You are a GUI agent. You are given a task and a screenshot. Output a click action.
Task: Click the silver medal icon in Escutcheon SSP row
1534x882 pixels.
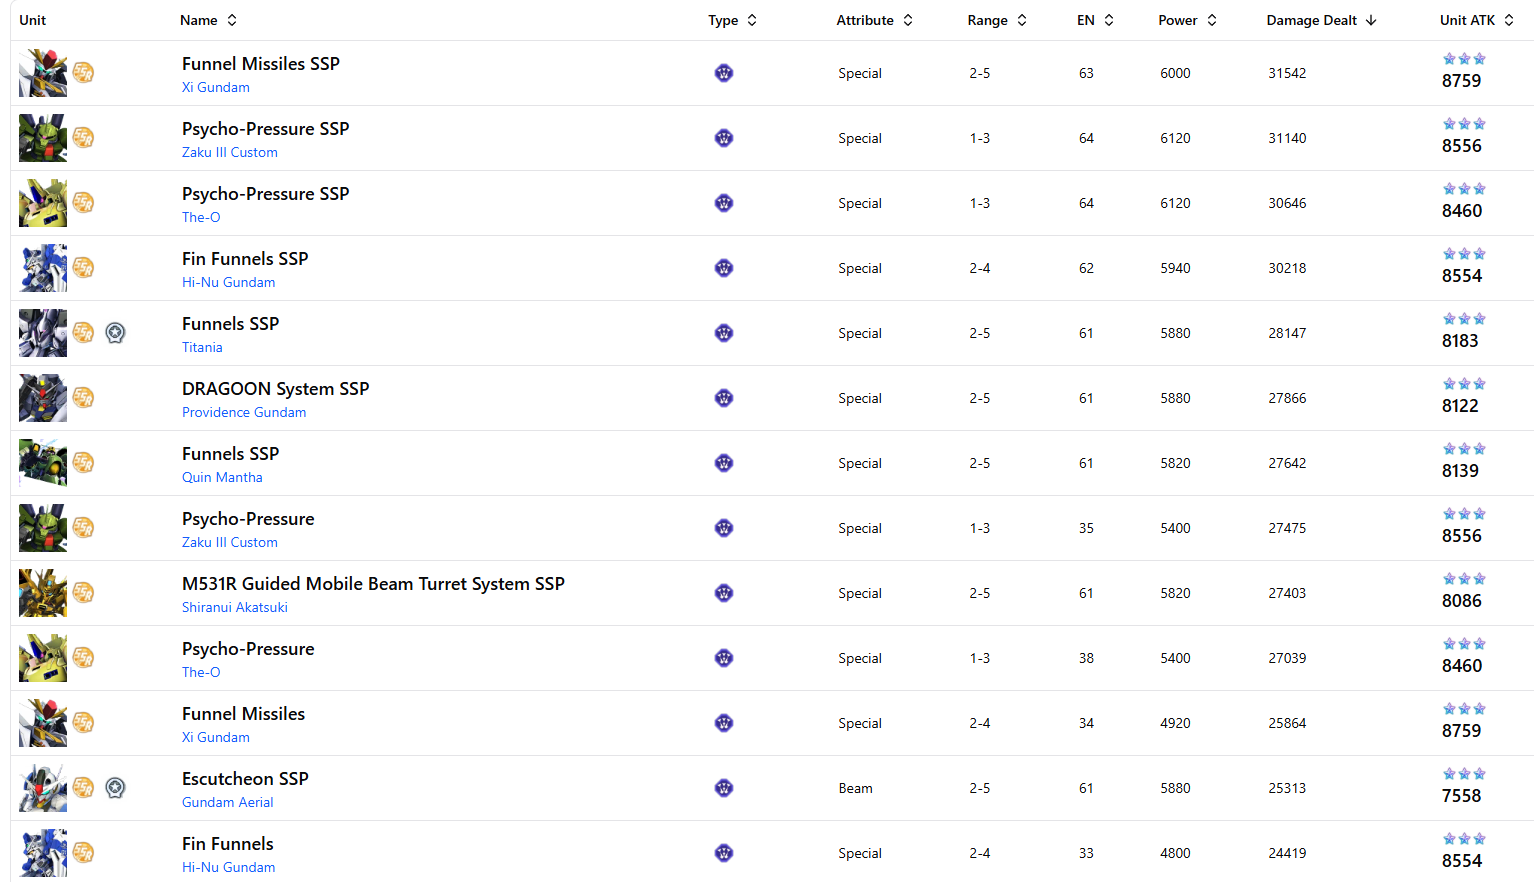(116, 788)
